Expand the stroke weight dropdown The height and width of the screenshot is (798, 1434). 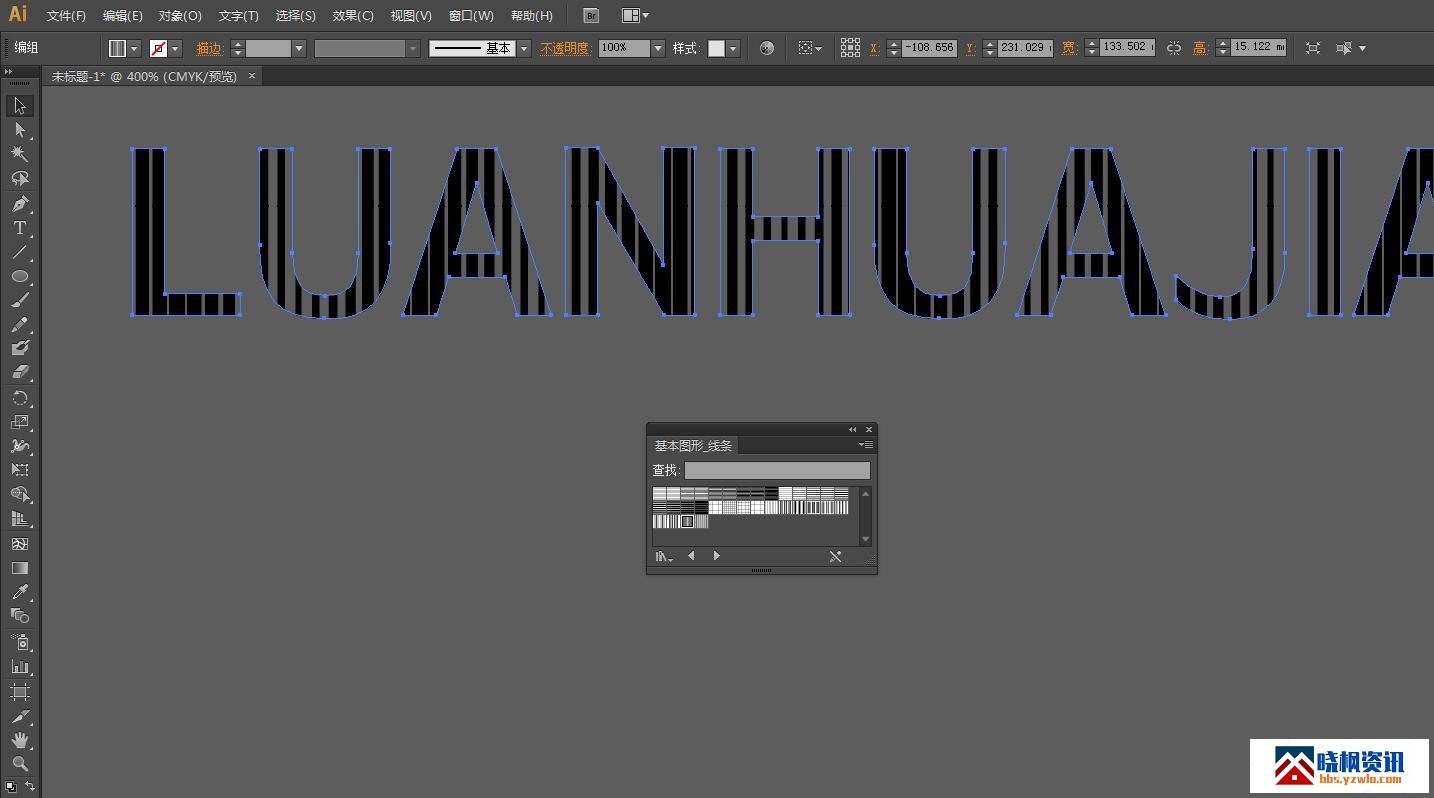[298, 48]
